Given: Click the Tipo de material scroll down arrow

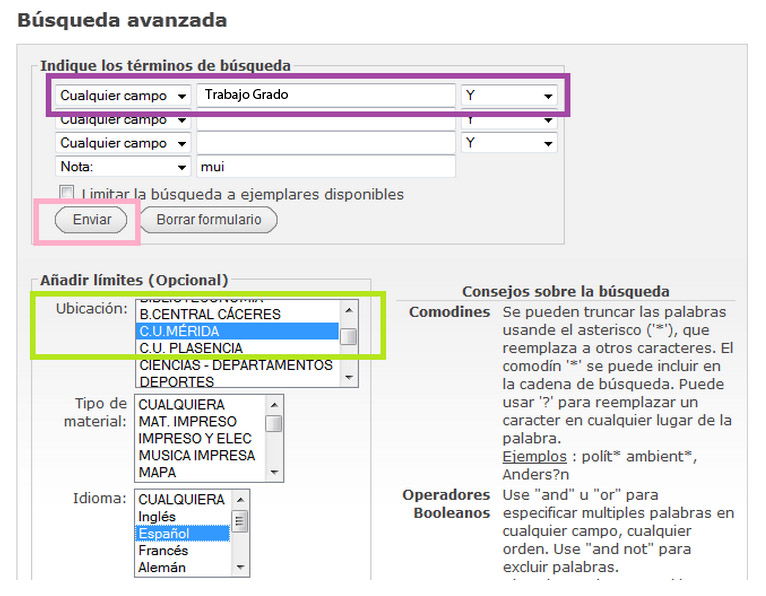Looking at the screenshot, I should click(273, 472).
